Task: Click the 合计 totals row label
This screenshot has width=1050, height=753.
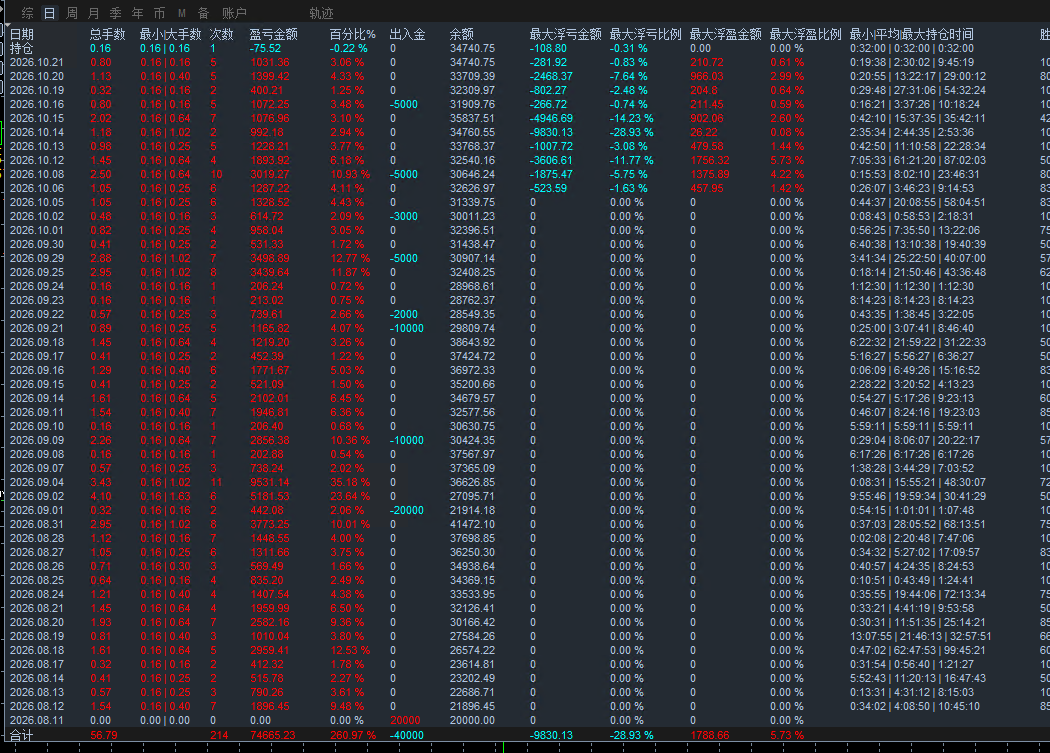Action: (21, 735)
